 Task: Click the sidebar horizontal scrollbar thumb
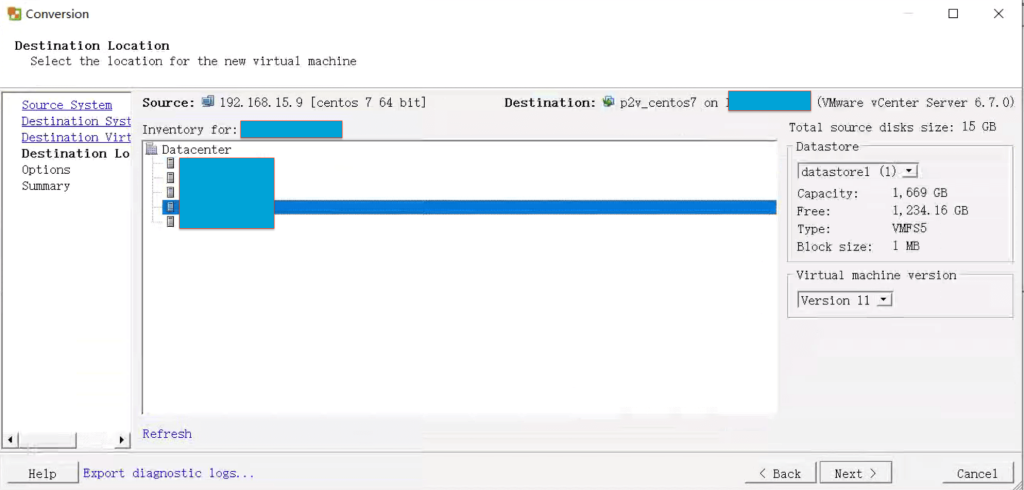coord(47,440)
